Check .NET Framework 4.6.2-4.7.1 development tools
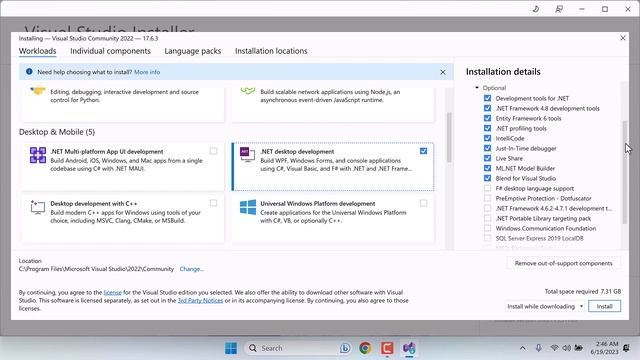 tap(487, 208)
